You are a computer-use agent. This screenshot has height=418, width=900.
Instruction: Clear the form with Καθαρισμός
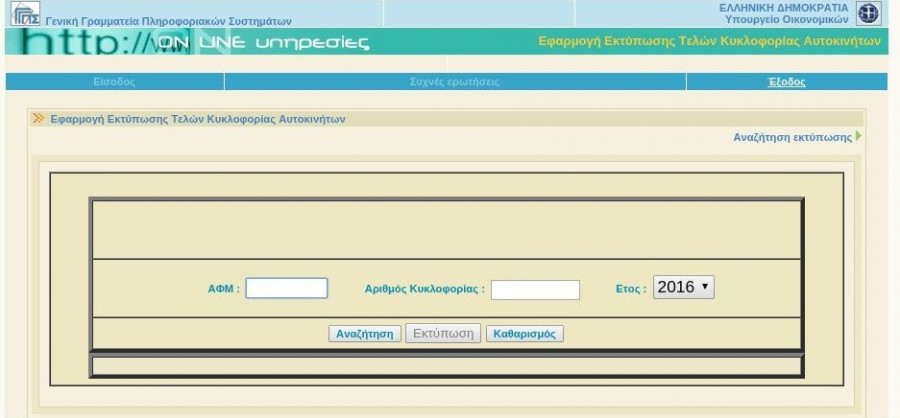(x=525, y=334)
